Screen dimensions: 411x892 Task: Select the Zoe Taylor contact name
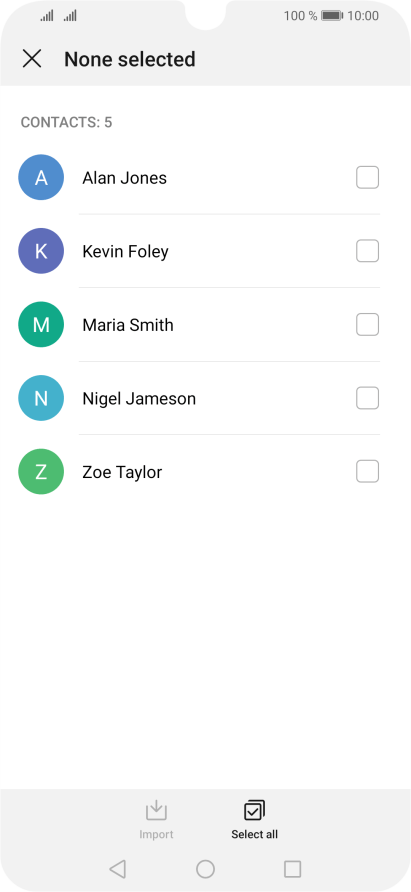[122, 472]
